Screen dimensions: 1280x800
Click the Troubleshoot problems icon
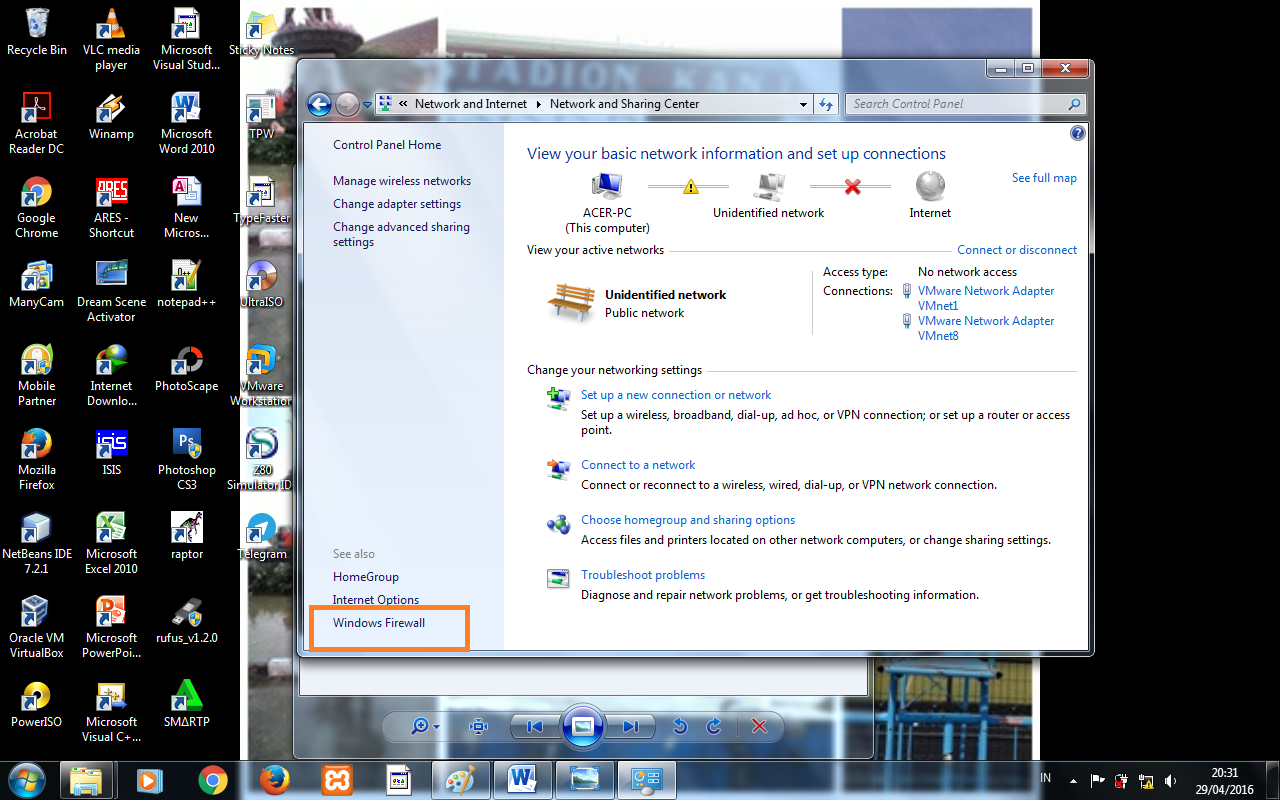(558, 578)
